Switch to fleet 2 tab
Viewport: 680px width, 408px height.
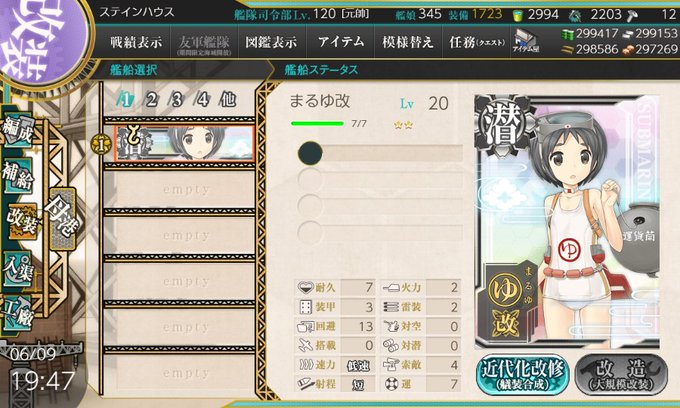click(151, 100)
